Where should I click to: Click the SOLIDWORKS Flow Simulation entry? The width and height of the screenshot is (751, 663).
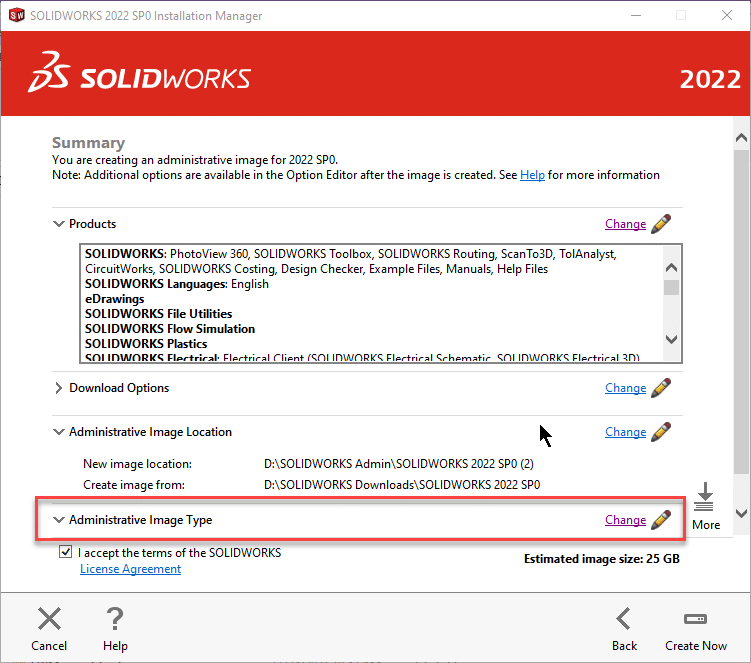click(x=170, y=329)
